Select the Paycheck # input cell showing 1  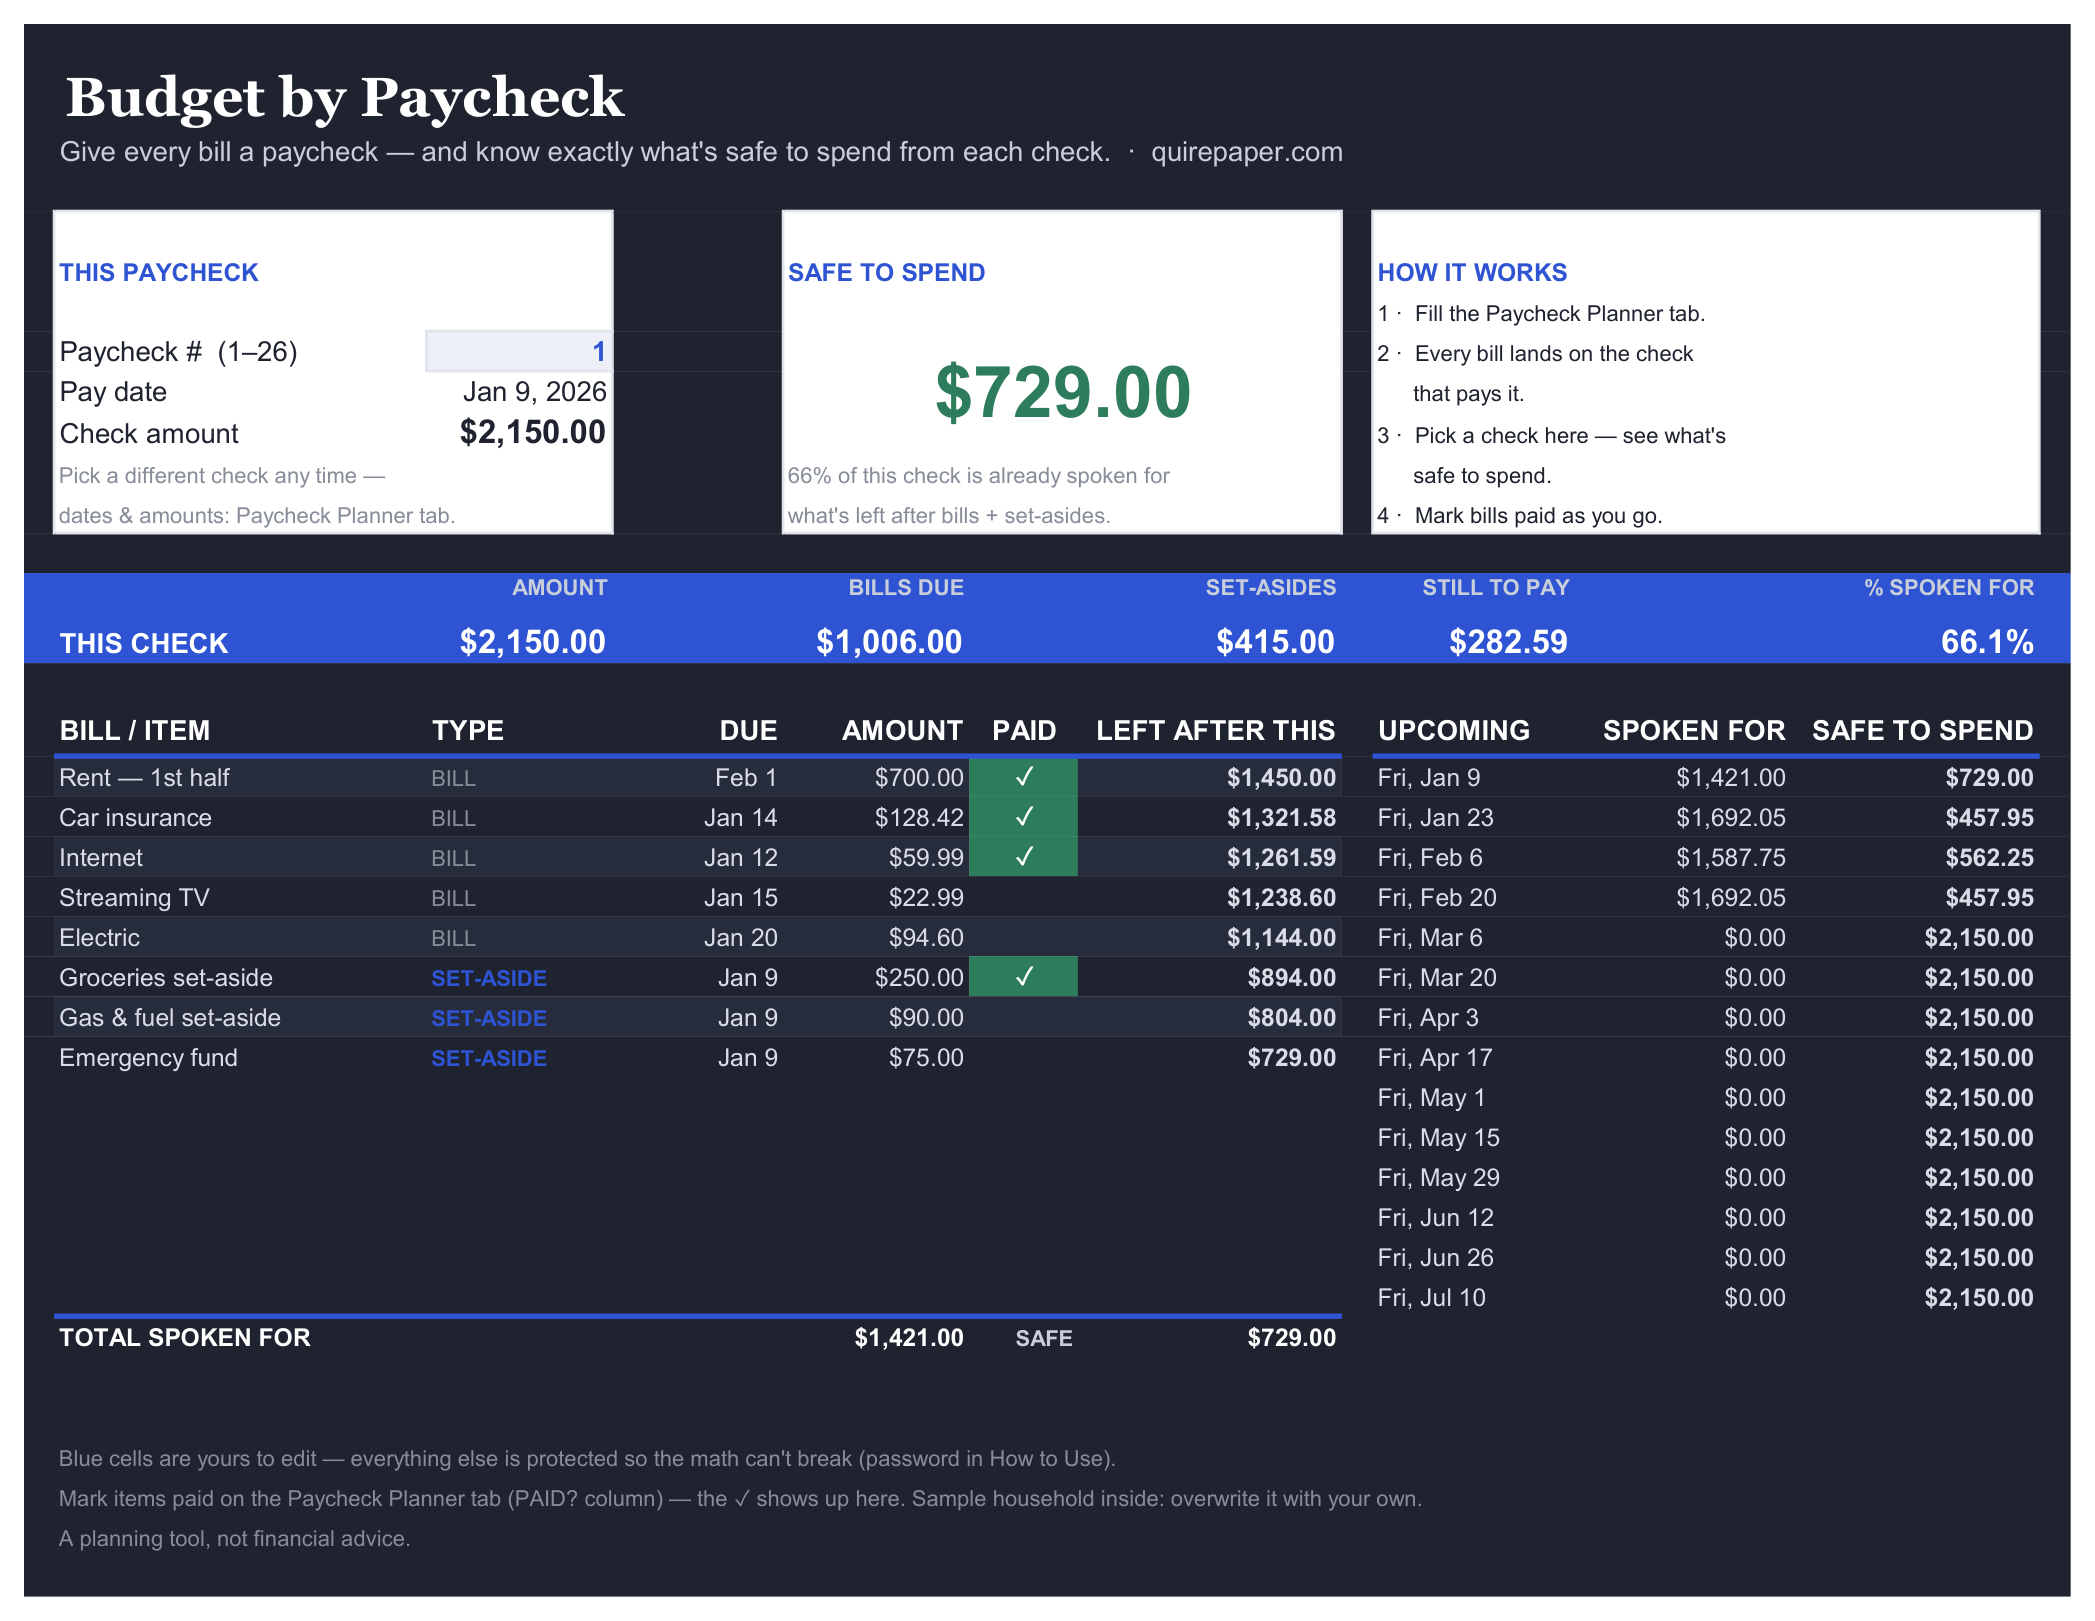[x=518, y=351]
